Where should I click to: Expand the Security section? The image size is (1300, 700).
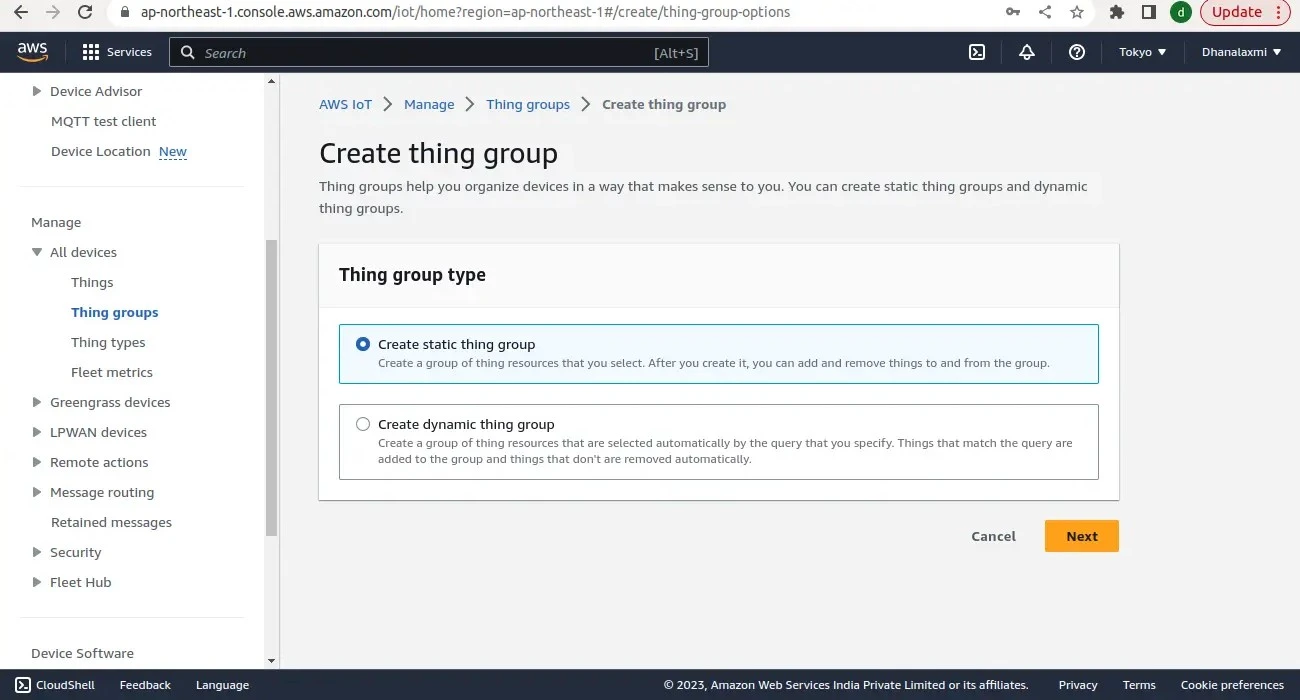37,552
